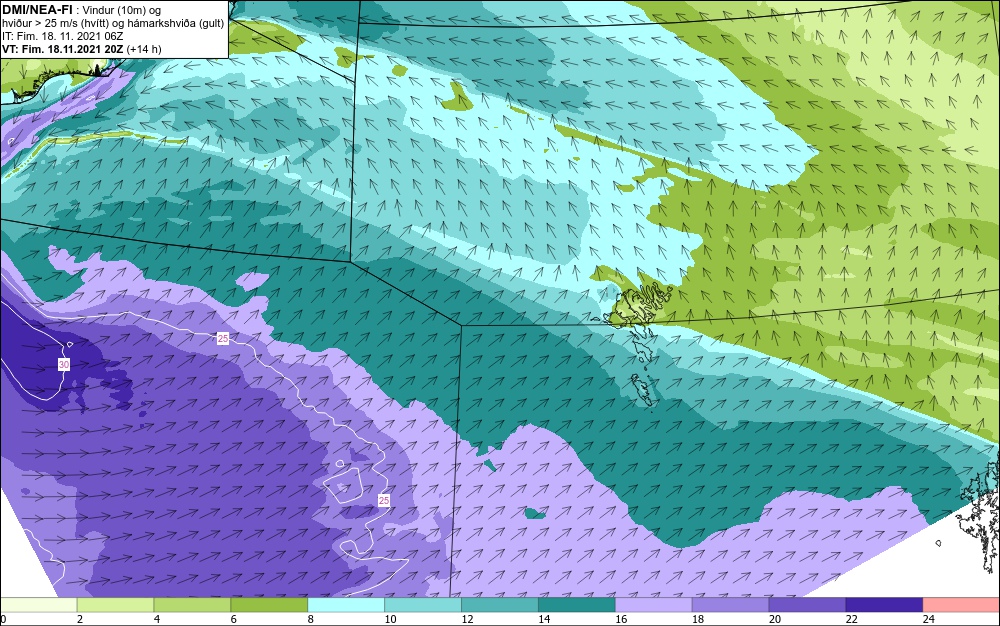The image size is (1000, 626).
Task: Click the upper 25 gust contour label
Action: coord(223,338)
